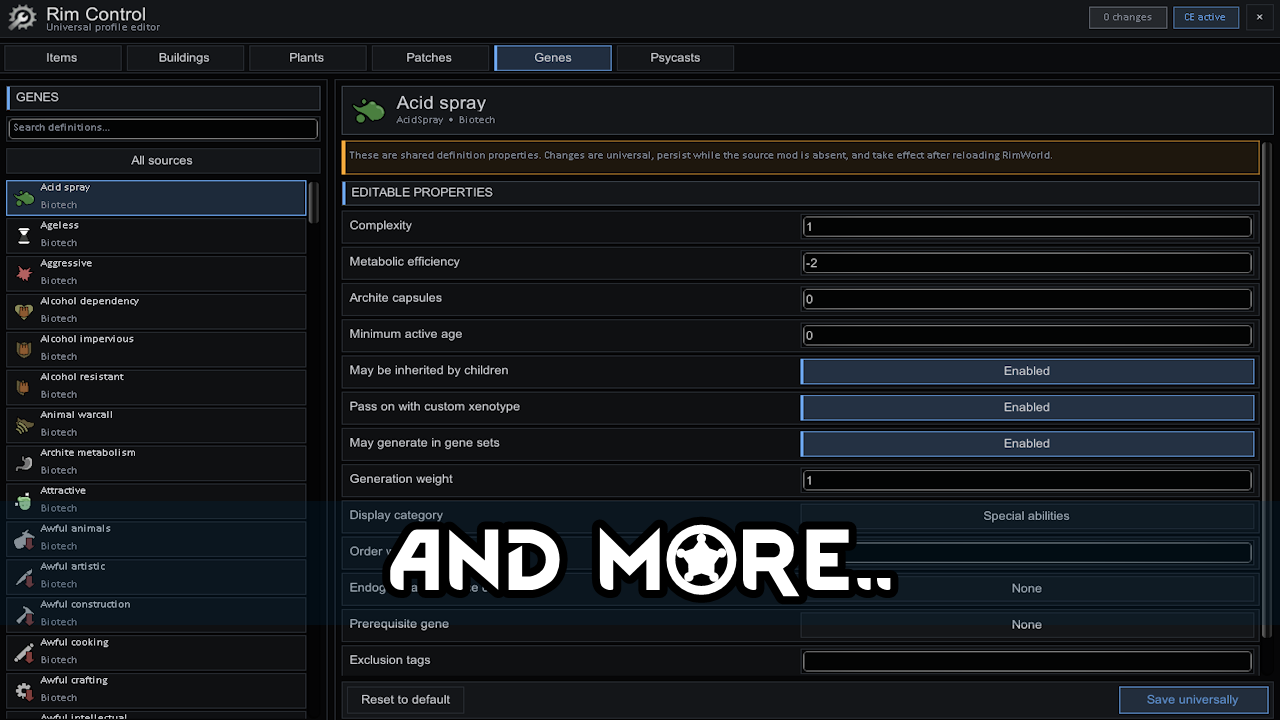Select the Animal warcall gene row

click(156, 425)
